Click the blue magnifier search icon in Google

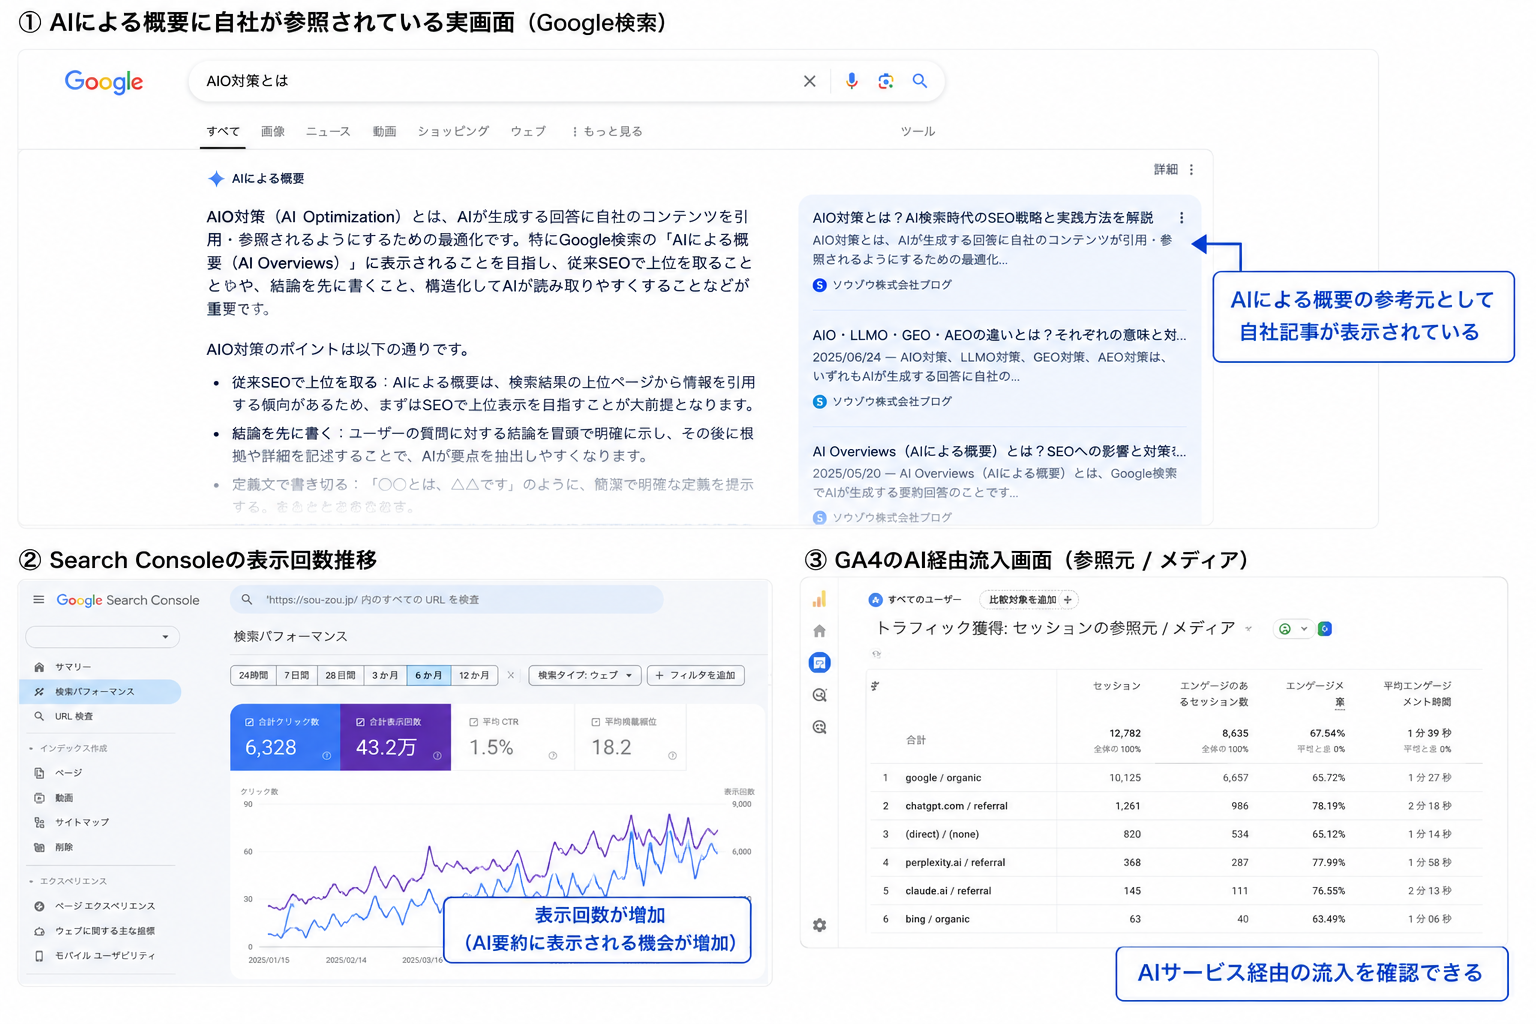click(x=919, y=81)
